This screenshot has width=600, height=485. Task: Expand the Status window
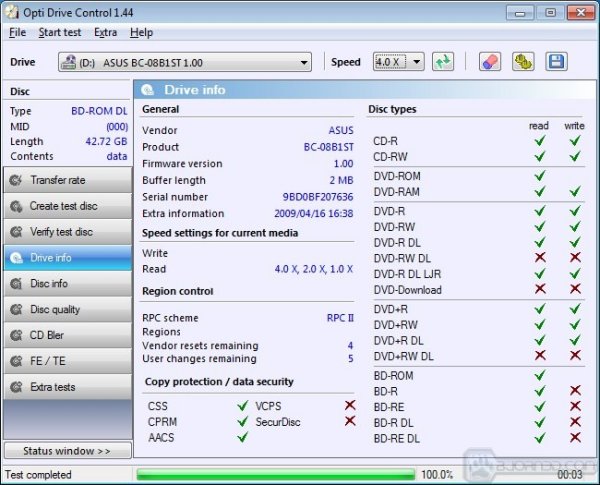click(68, 451)
